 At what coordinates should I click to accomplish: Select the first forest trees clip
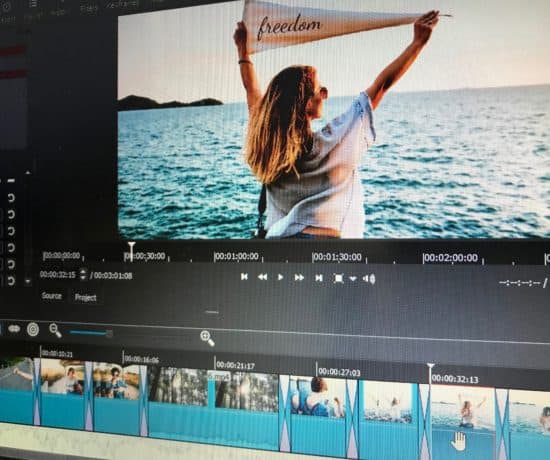click(x=178, y=405)
